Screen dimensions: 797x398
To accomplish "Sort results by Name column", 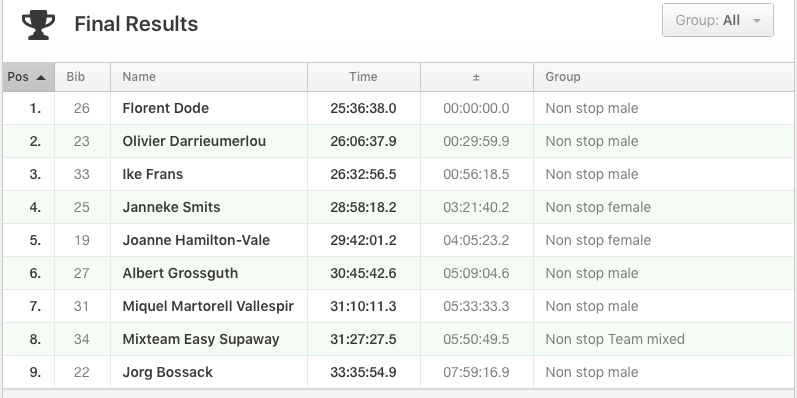I will pyautogui.click(x=209, y=77).
